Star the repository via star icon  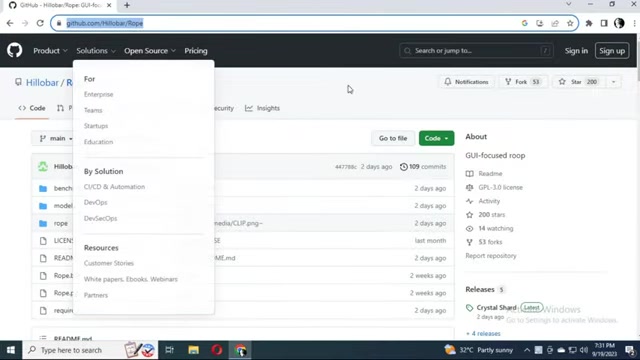click(562, 82)
